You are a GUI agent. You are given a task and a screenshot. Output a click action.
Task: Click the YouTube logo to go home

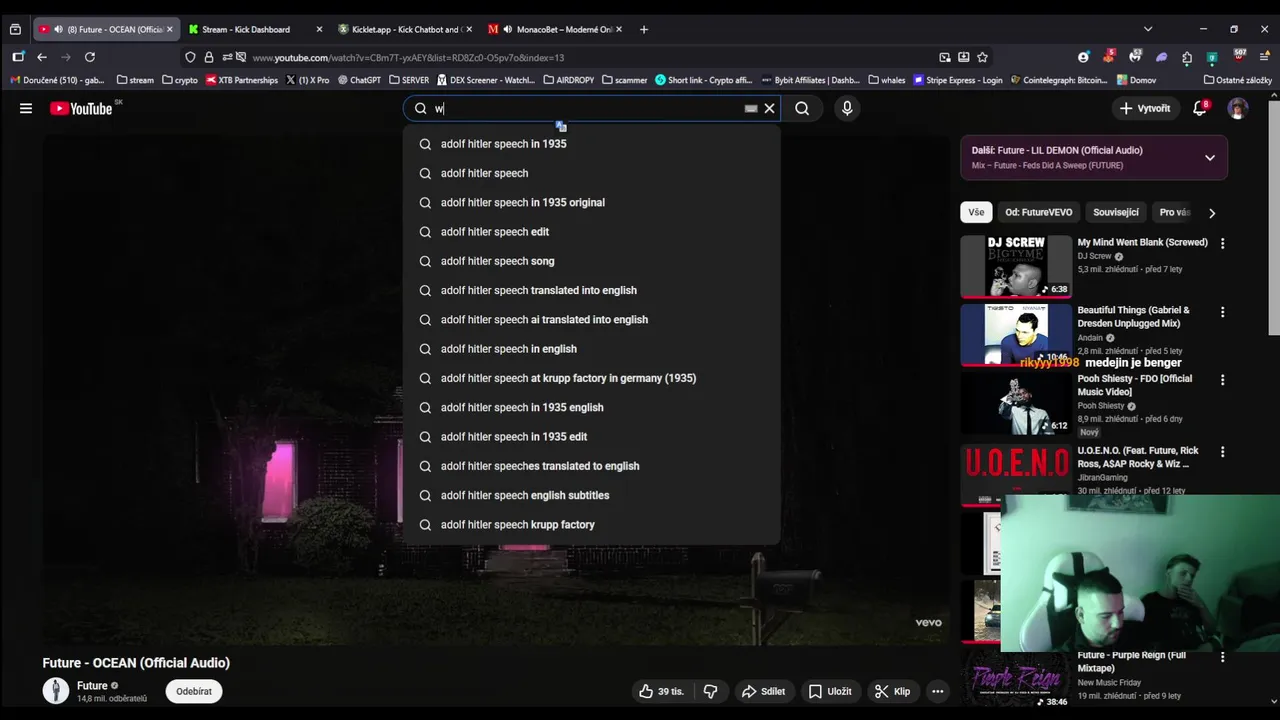coord(81,108)
